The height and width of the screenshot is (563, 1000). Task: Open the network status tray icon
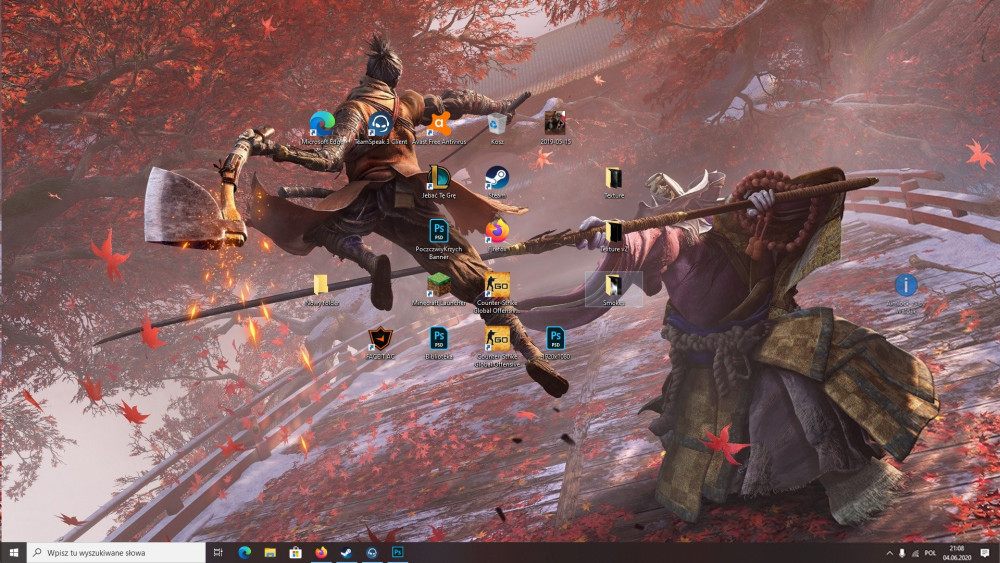click(x=915, y=553)
